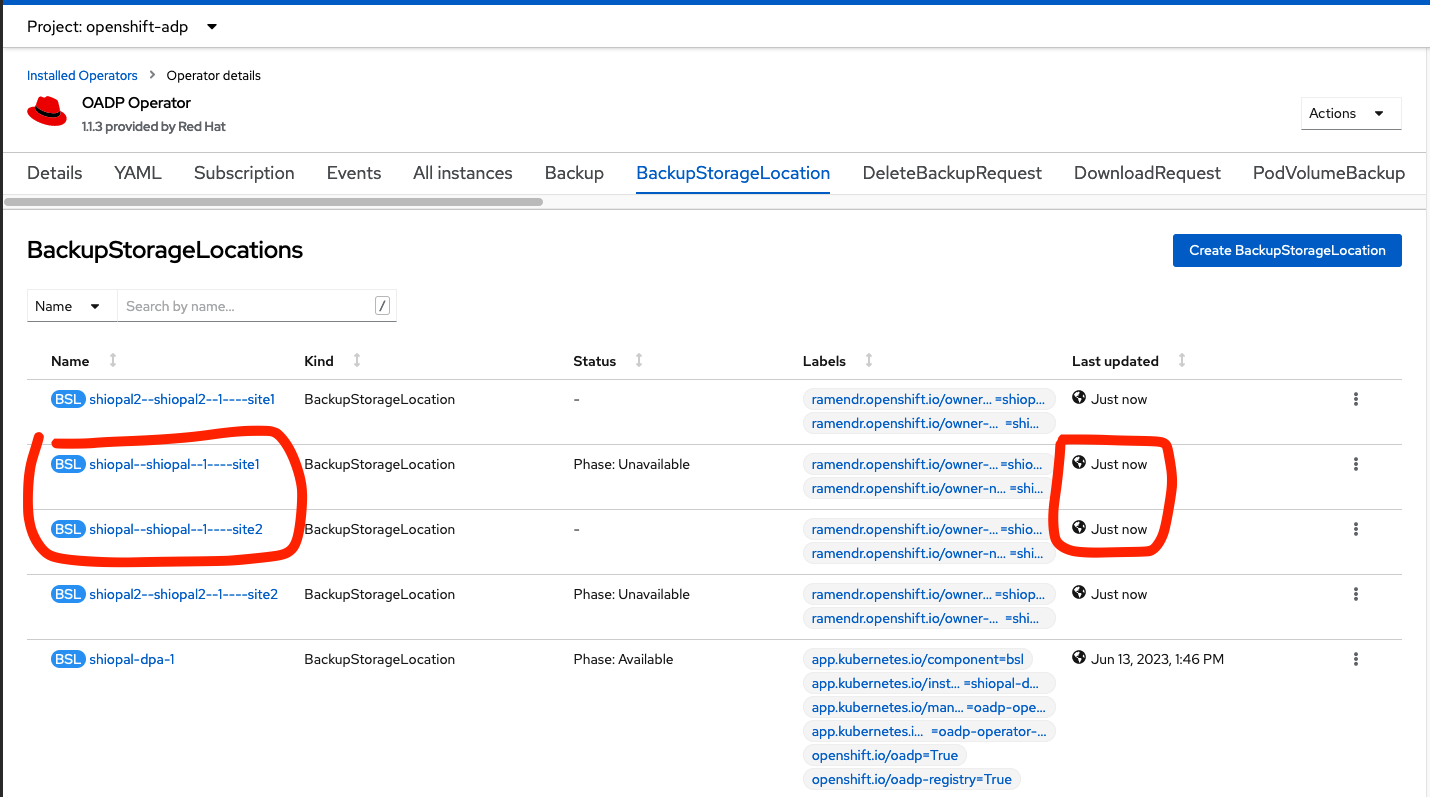Click Jun 13, 2023, 1:46 PM timestamp
The height and width of the screenshot is (797, 1430).
[1158, 659]
